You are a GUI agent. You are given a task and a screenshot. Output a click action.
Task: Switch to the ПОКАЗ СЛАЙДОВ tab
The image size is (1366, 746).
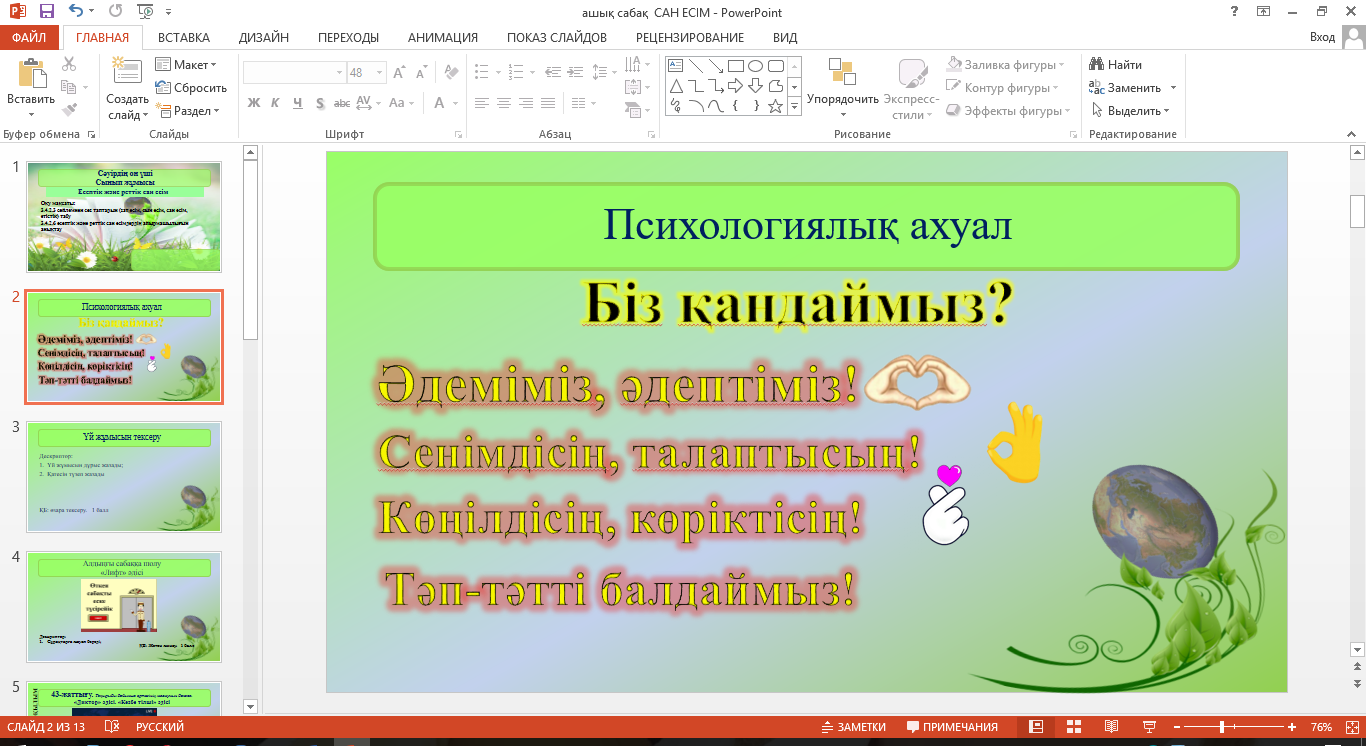(x=557, y=37)
